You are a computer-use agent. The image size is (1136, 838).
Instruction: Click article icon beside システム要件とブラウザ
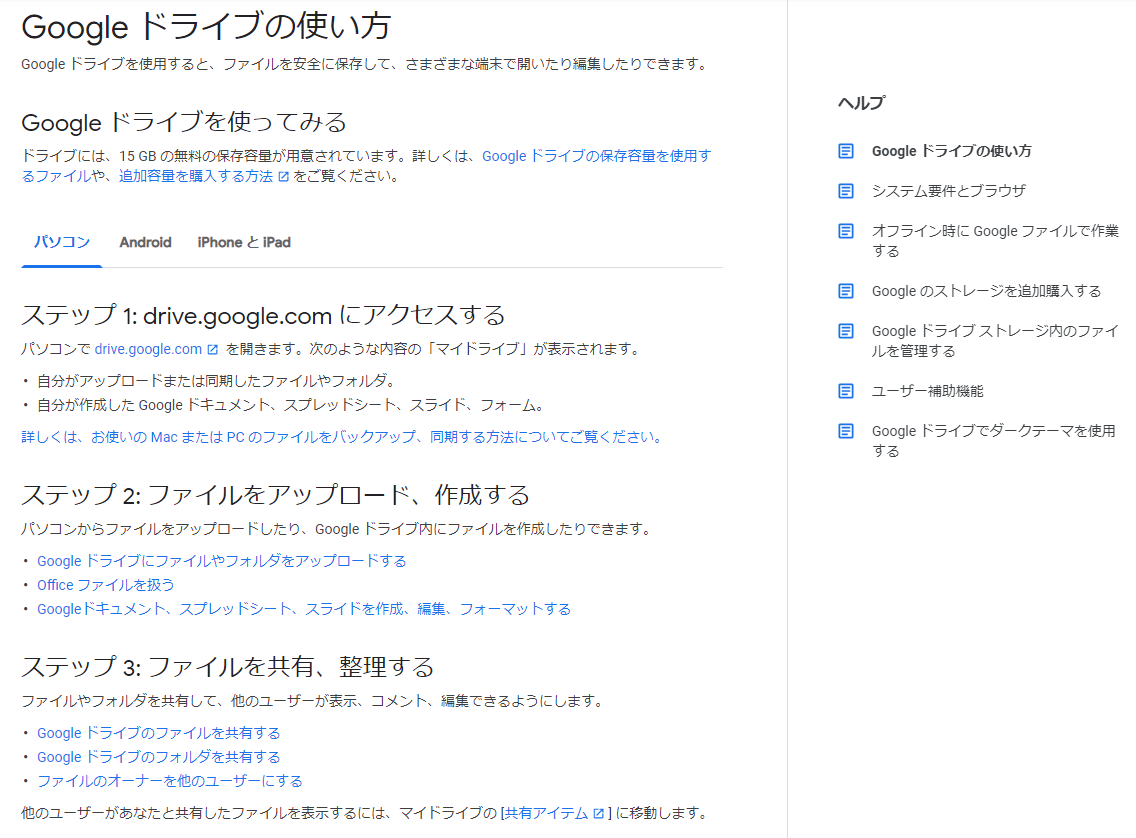845,190
